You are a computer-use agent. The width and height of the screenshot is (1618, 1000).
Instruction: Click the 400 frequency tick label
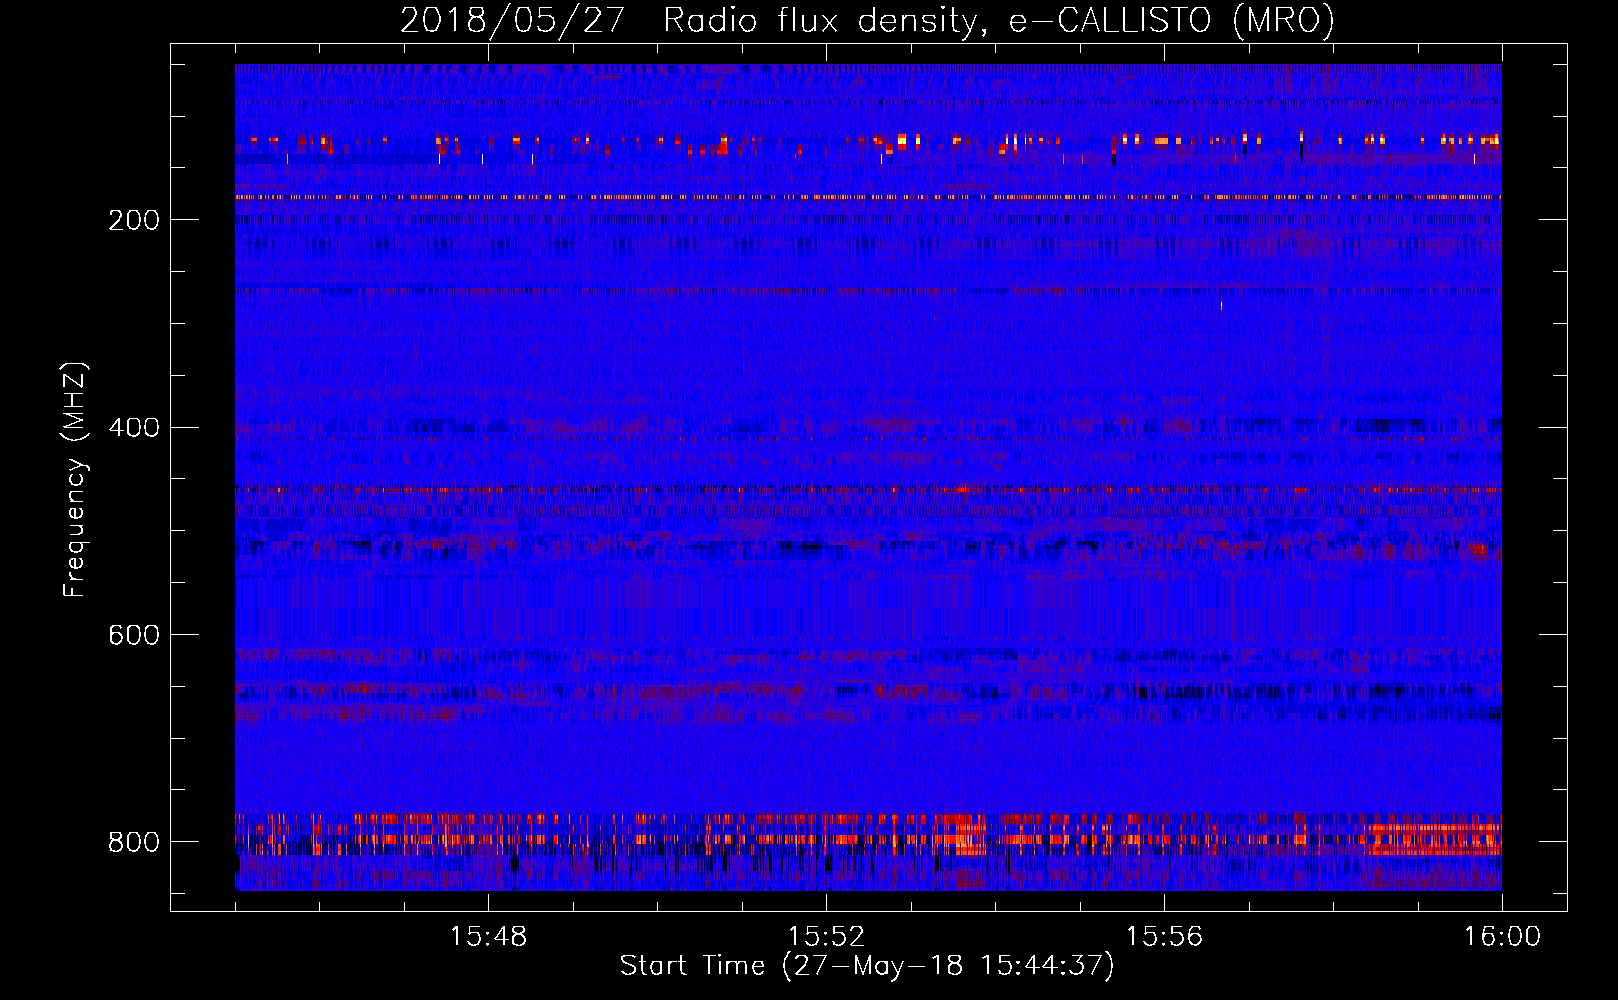(134, 428)
